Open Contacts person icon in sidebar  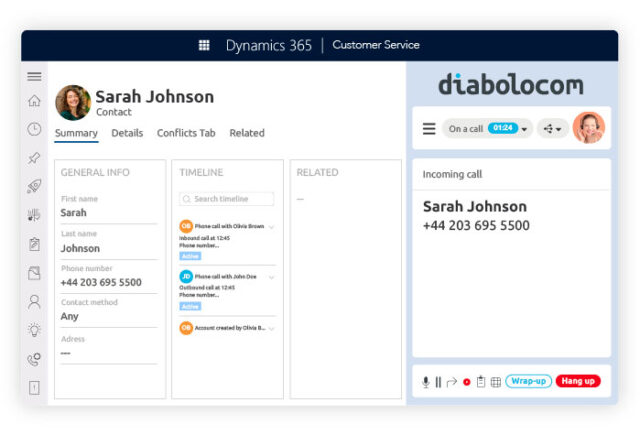pyautogui.click(x=34, y=302)
